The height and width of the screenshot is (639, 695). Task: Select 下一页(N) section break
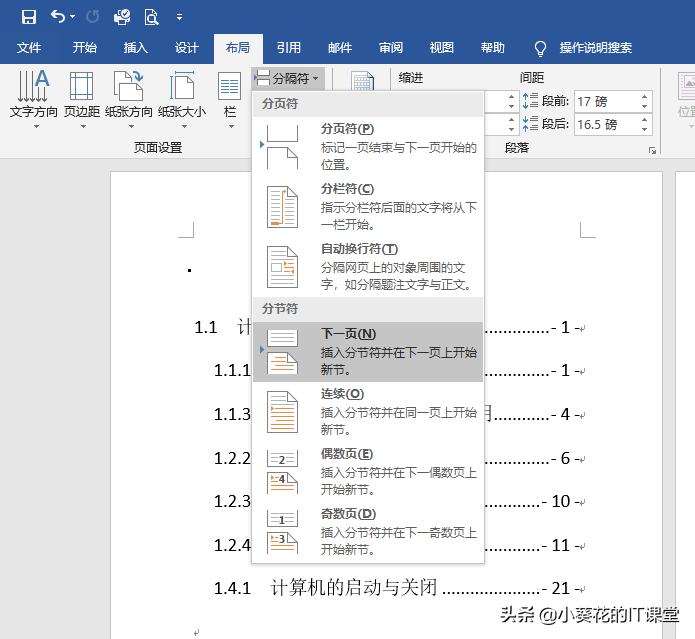pyautogui.click(x=368, y=351)
